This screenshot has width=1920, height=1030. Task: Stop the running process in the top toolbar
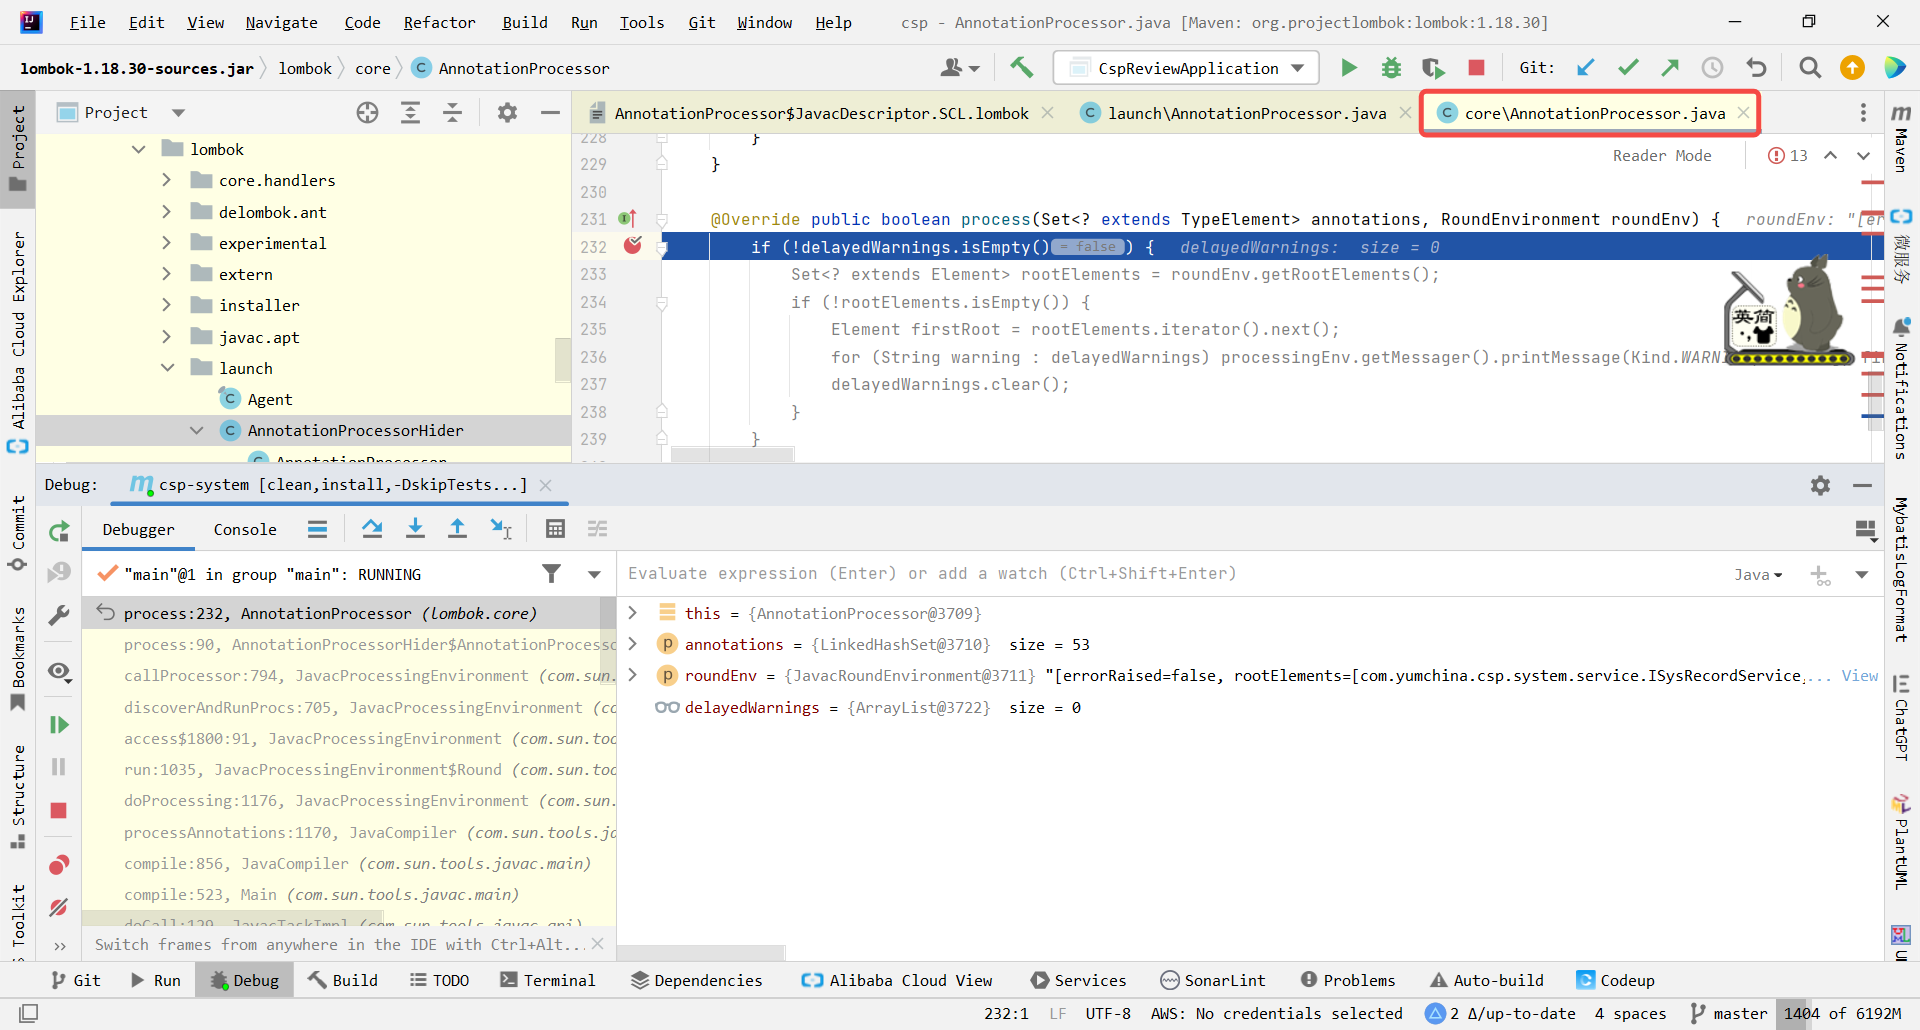tap(1476, 67)
